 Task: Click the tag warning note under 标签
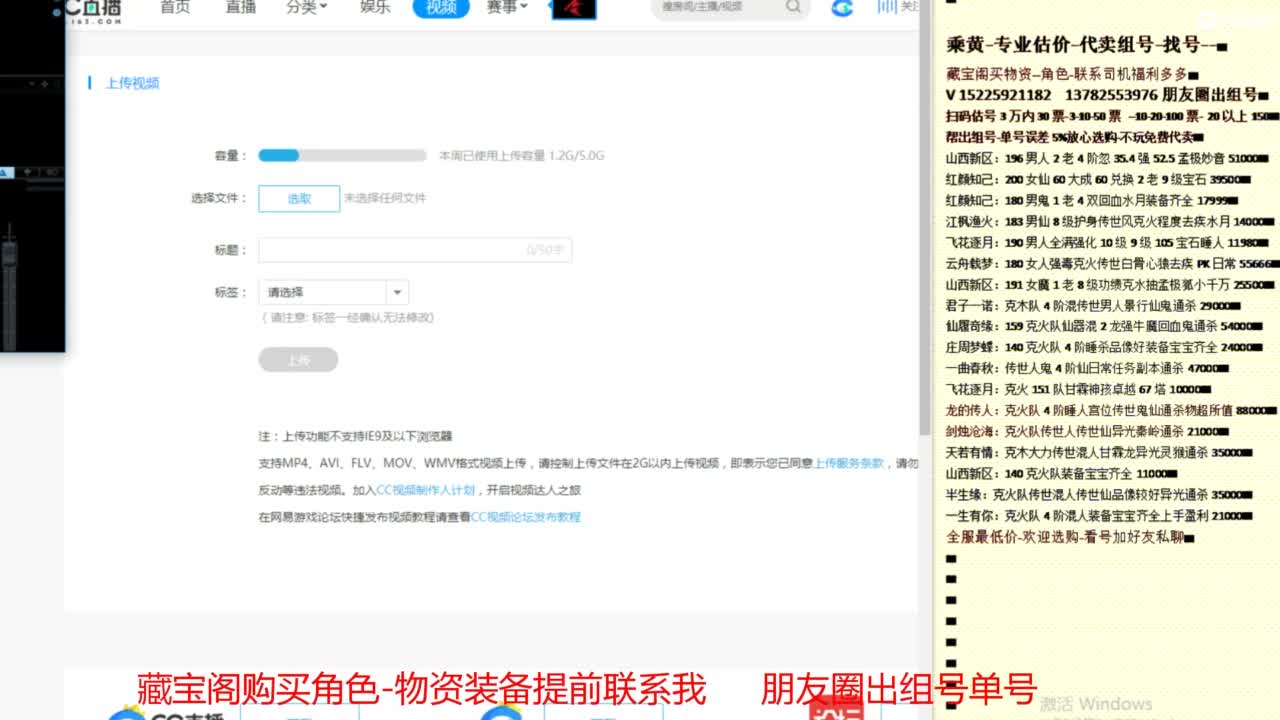point(346,317)
